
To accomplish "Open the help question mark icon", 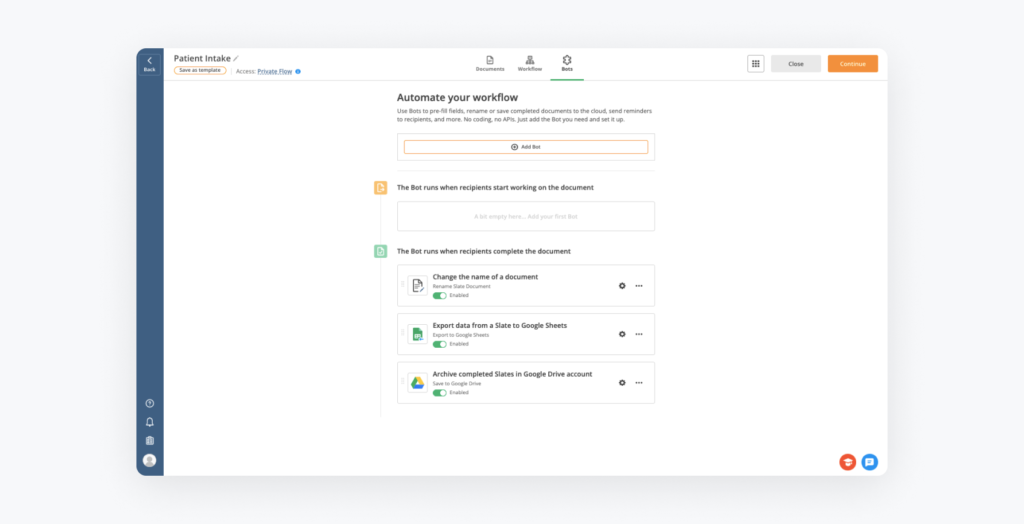I will (149, 403).
